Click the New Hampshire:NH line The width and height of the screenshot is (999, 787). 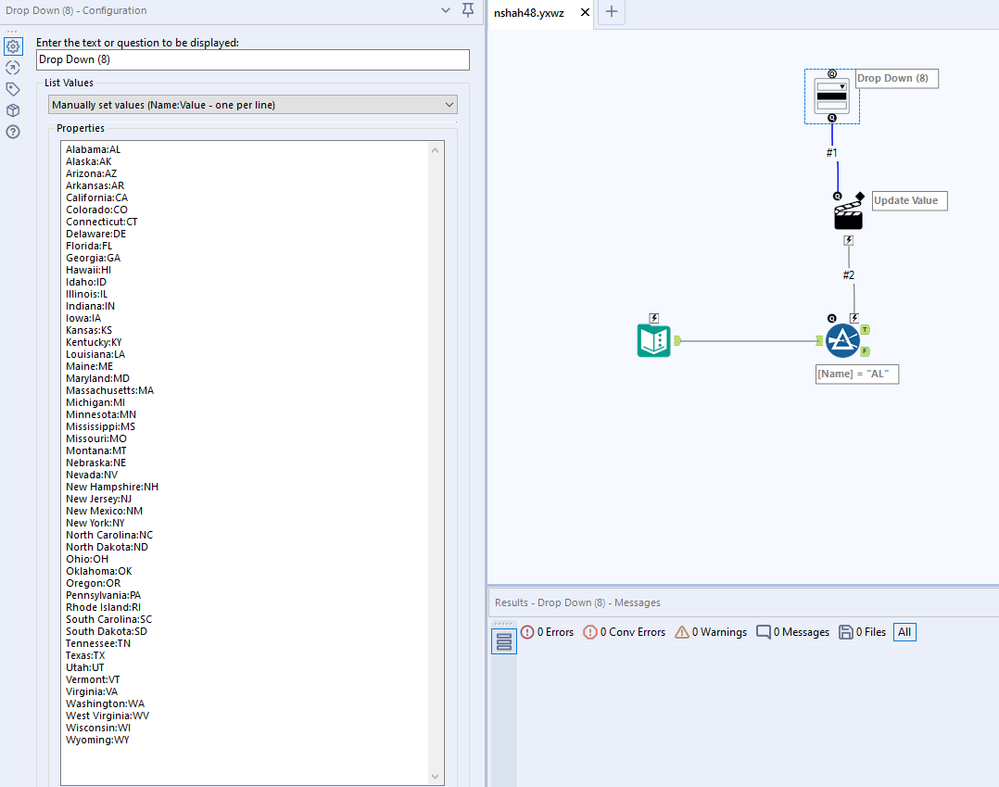click(112, 487)
